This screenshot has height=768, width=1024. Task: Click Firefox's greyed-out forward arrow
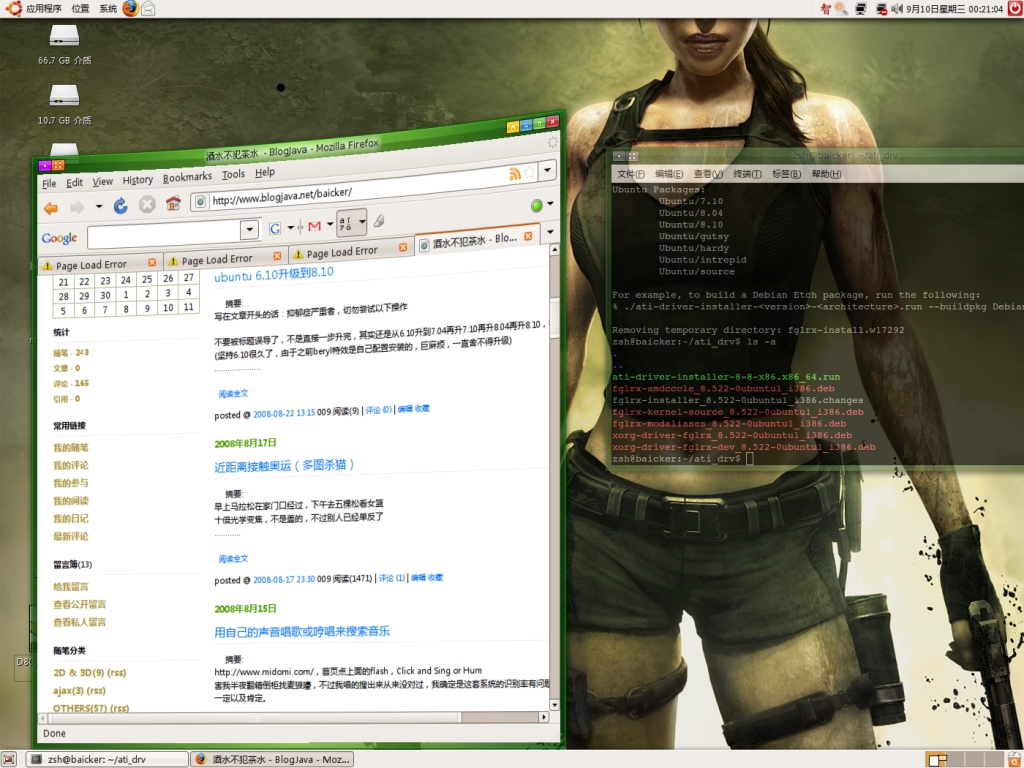point(77,208)
